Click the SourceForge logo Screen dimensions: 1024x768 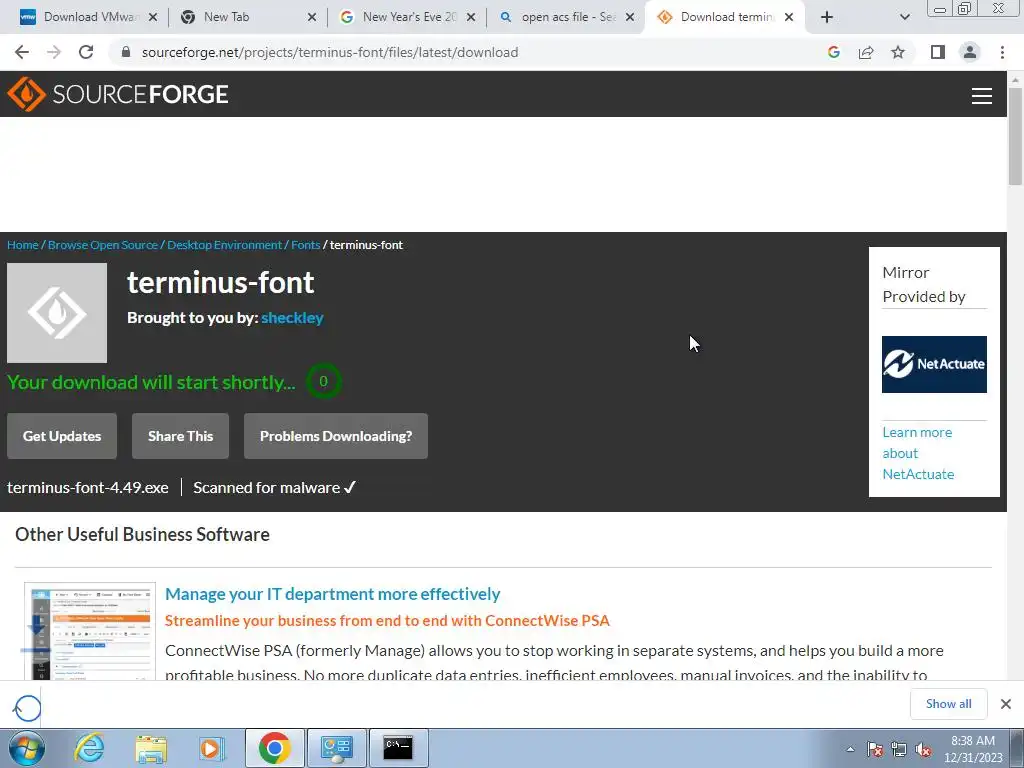point(118,94)
